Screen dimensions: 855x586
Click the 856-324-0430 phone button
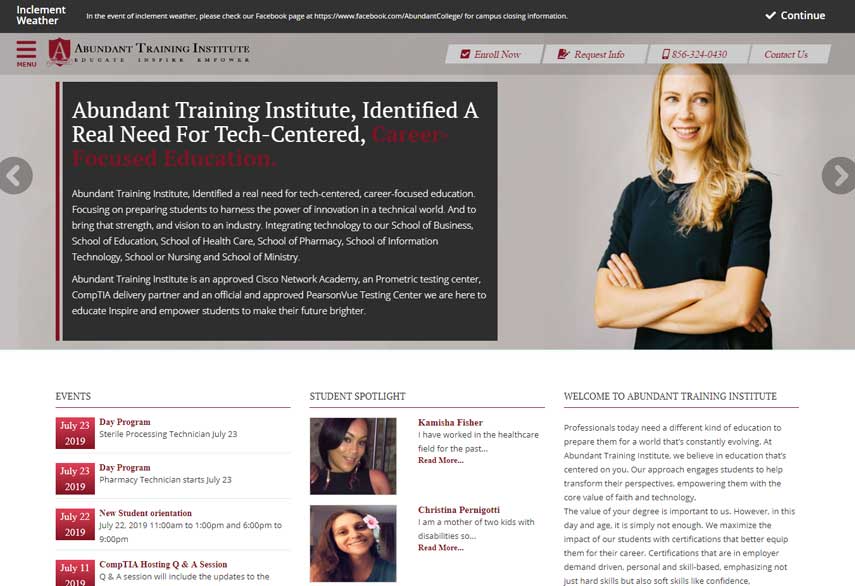[x=697, y=54]
